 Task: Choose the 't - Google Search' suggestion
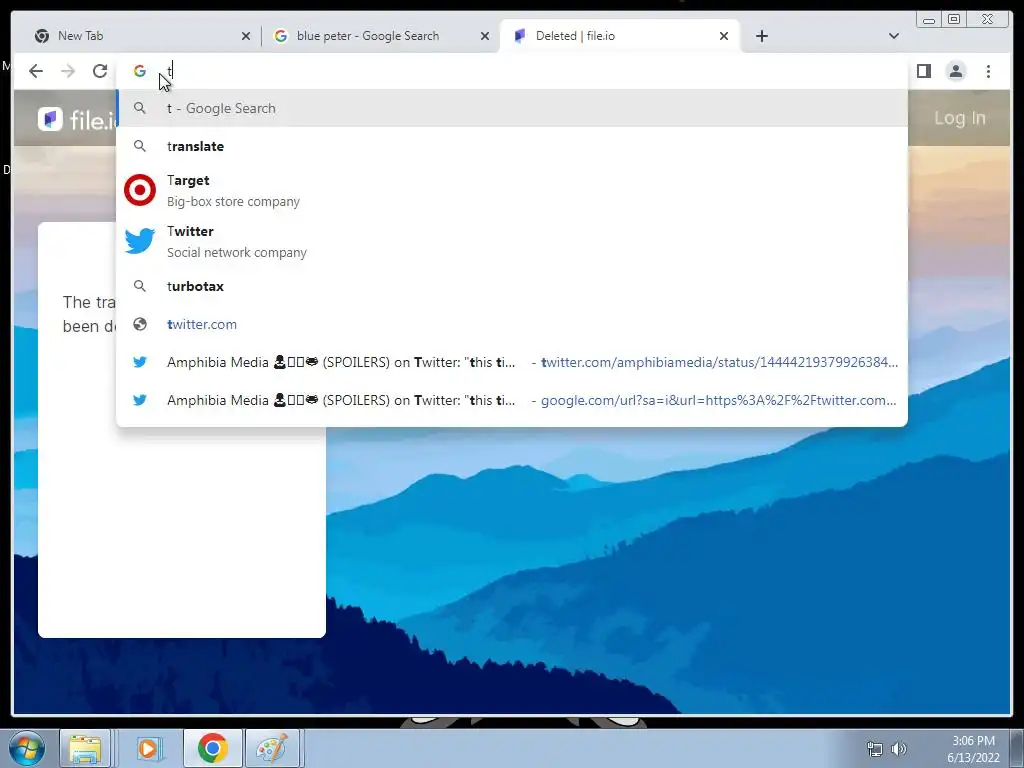click(512, 108)
